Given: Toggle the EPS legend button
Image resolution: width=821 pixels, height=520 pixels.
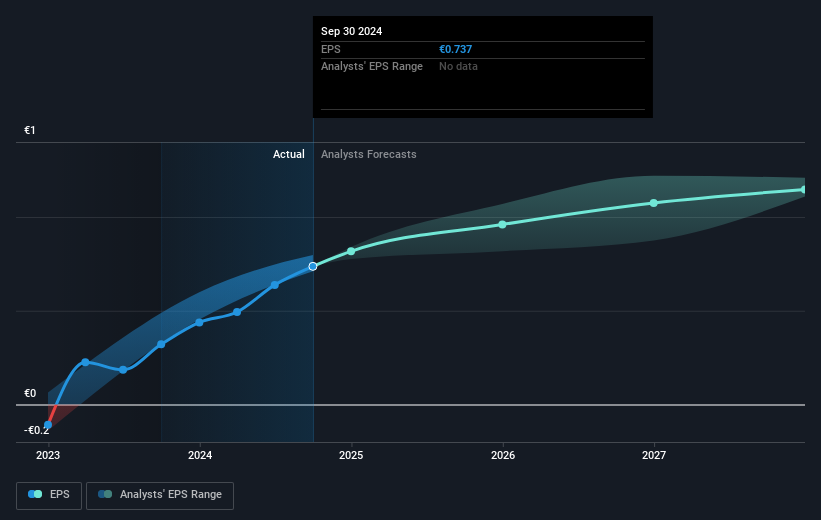Looking at the screenshot, I should [x=49, y=495].
